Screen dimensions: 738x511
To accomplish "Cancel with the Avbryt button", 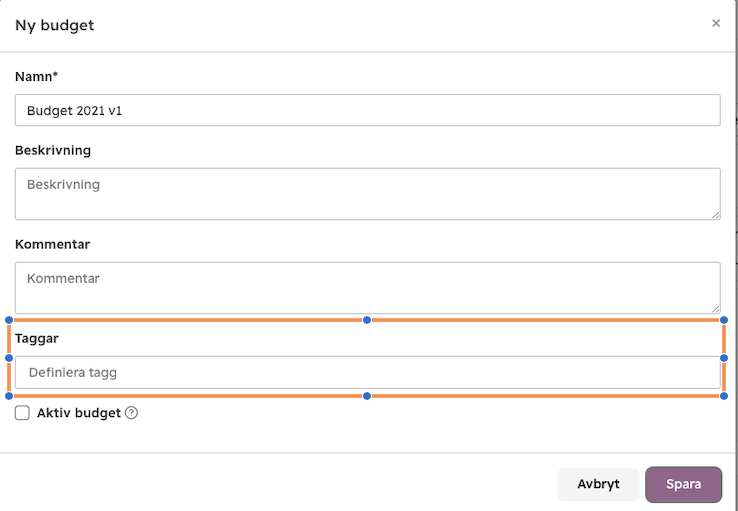I will point(598,484).
